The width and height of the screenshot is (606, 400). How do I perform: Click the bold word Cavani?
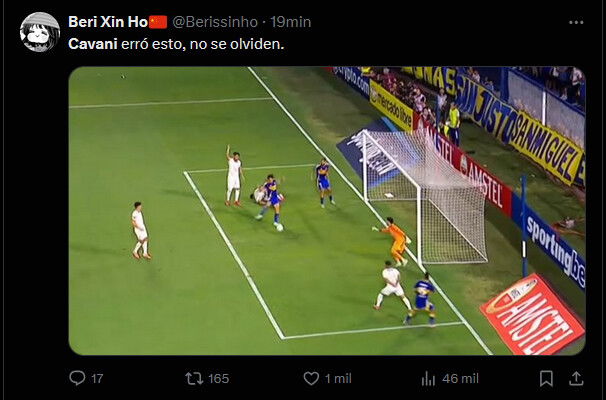tap(93, 44)
